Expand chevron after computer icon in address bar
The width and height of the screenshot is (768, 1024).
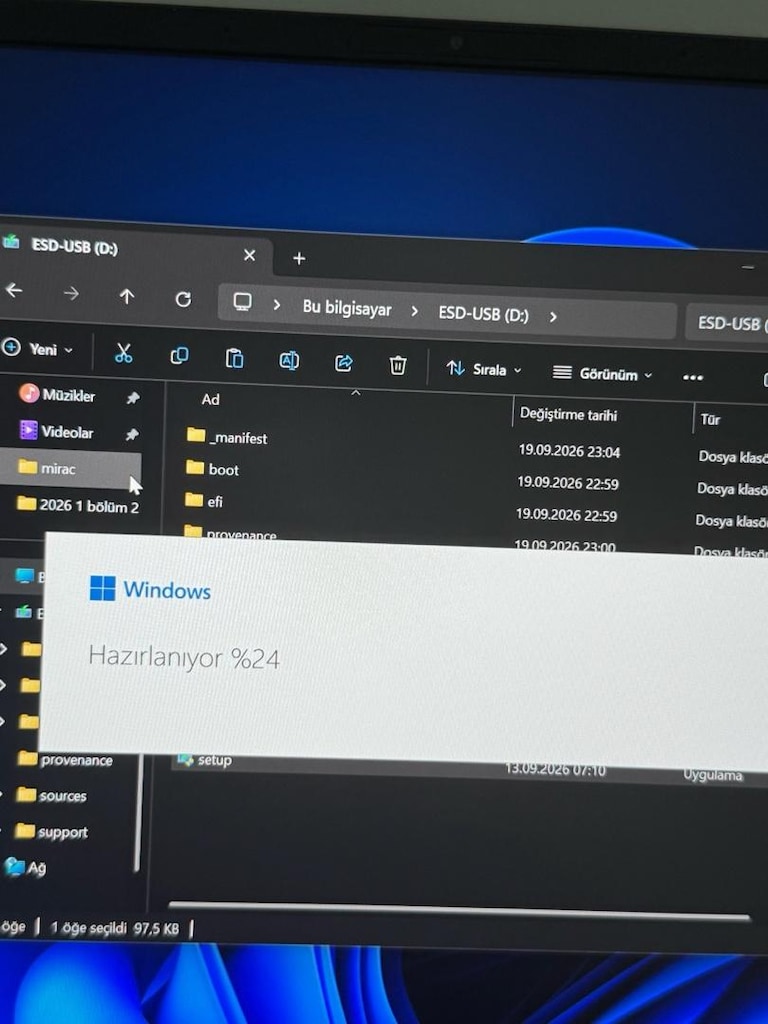click(277, 305)
